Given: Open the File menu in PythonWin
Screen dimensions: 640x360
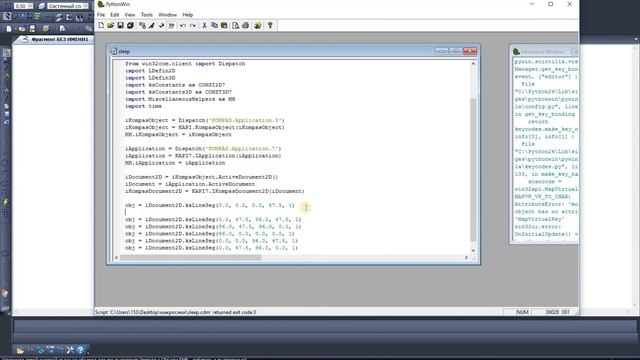Looking at the screenshot, I should click(101, 15).
